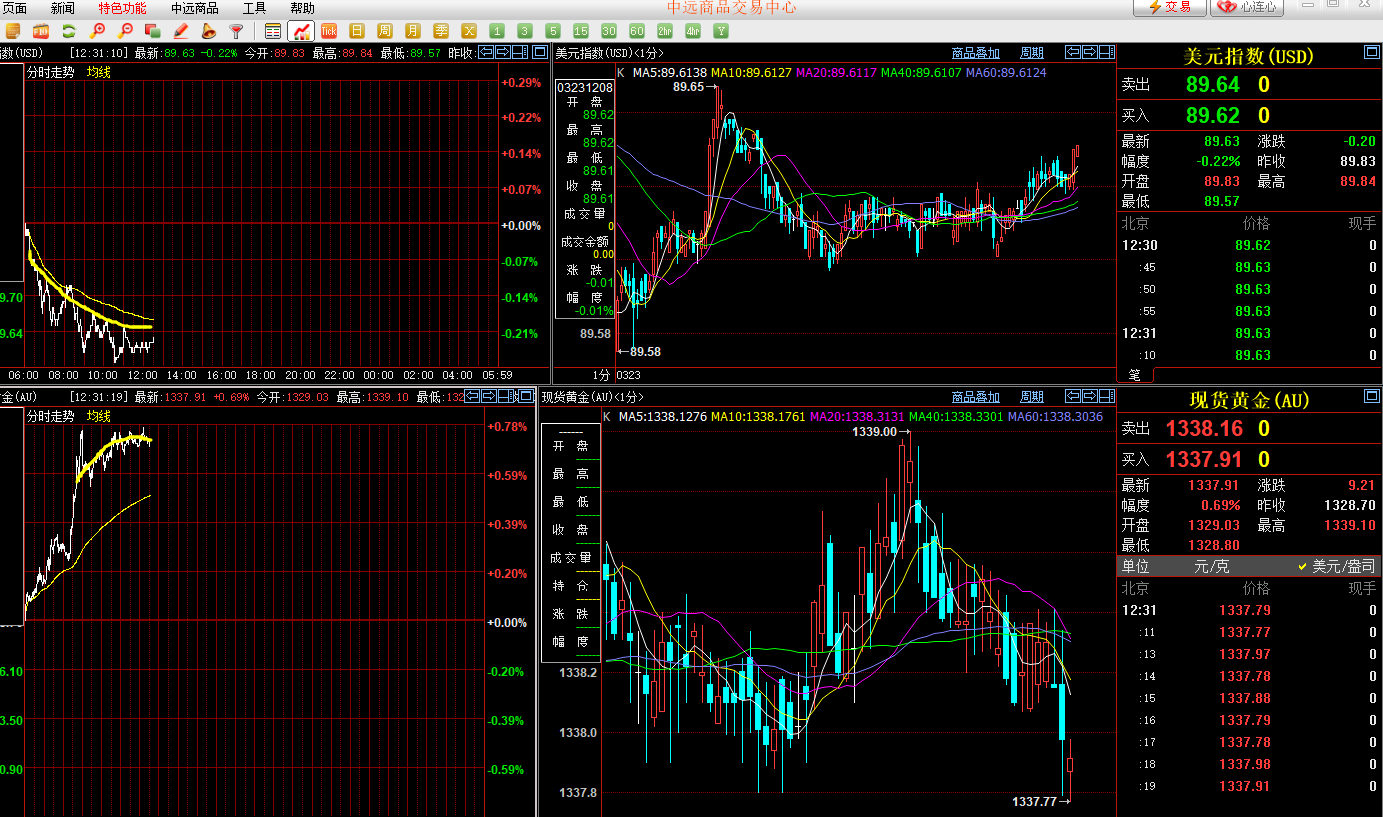Select the red pencil drawing tool
This screenshot has width=1383, height=817.
181,31
